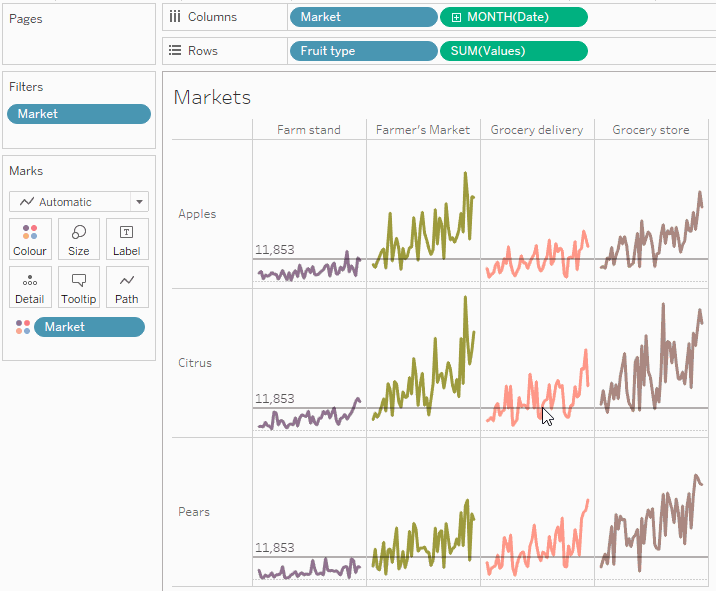Click the Citrus row header
Image resolution: width=716 pixels, height=591 pixels.
[x=195, y=363]
